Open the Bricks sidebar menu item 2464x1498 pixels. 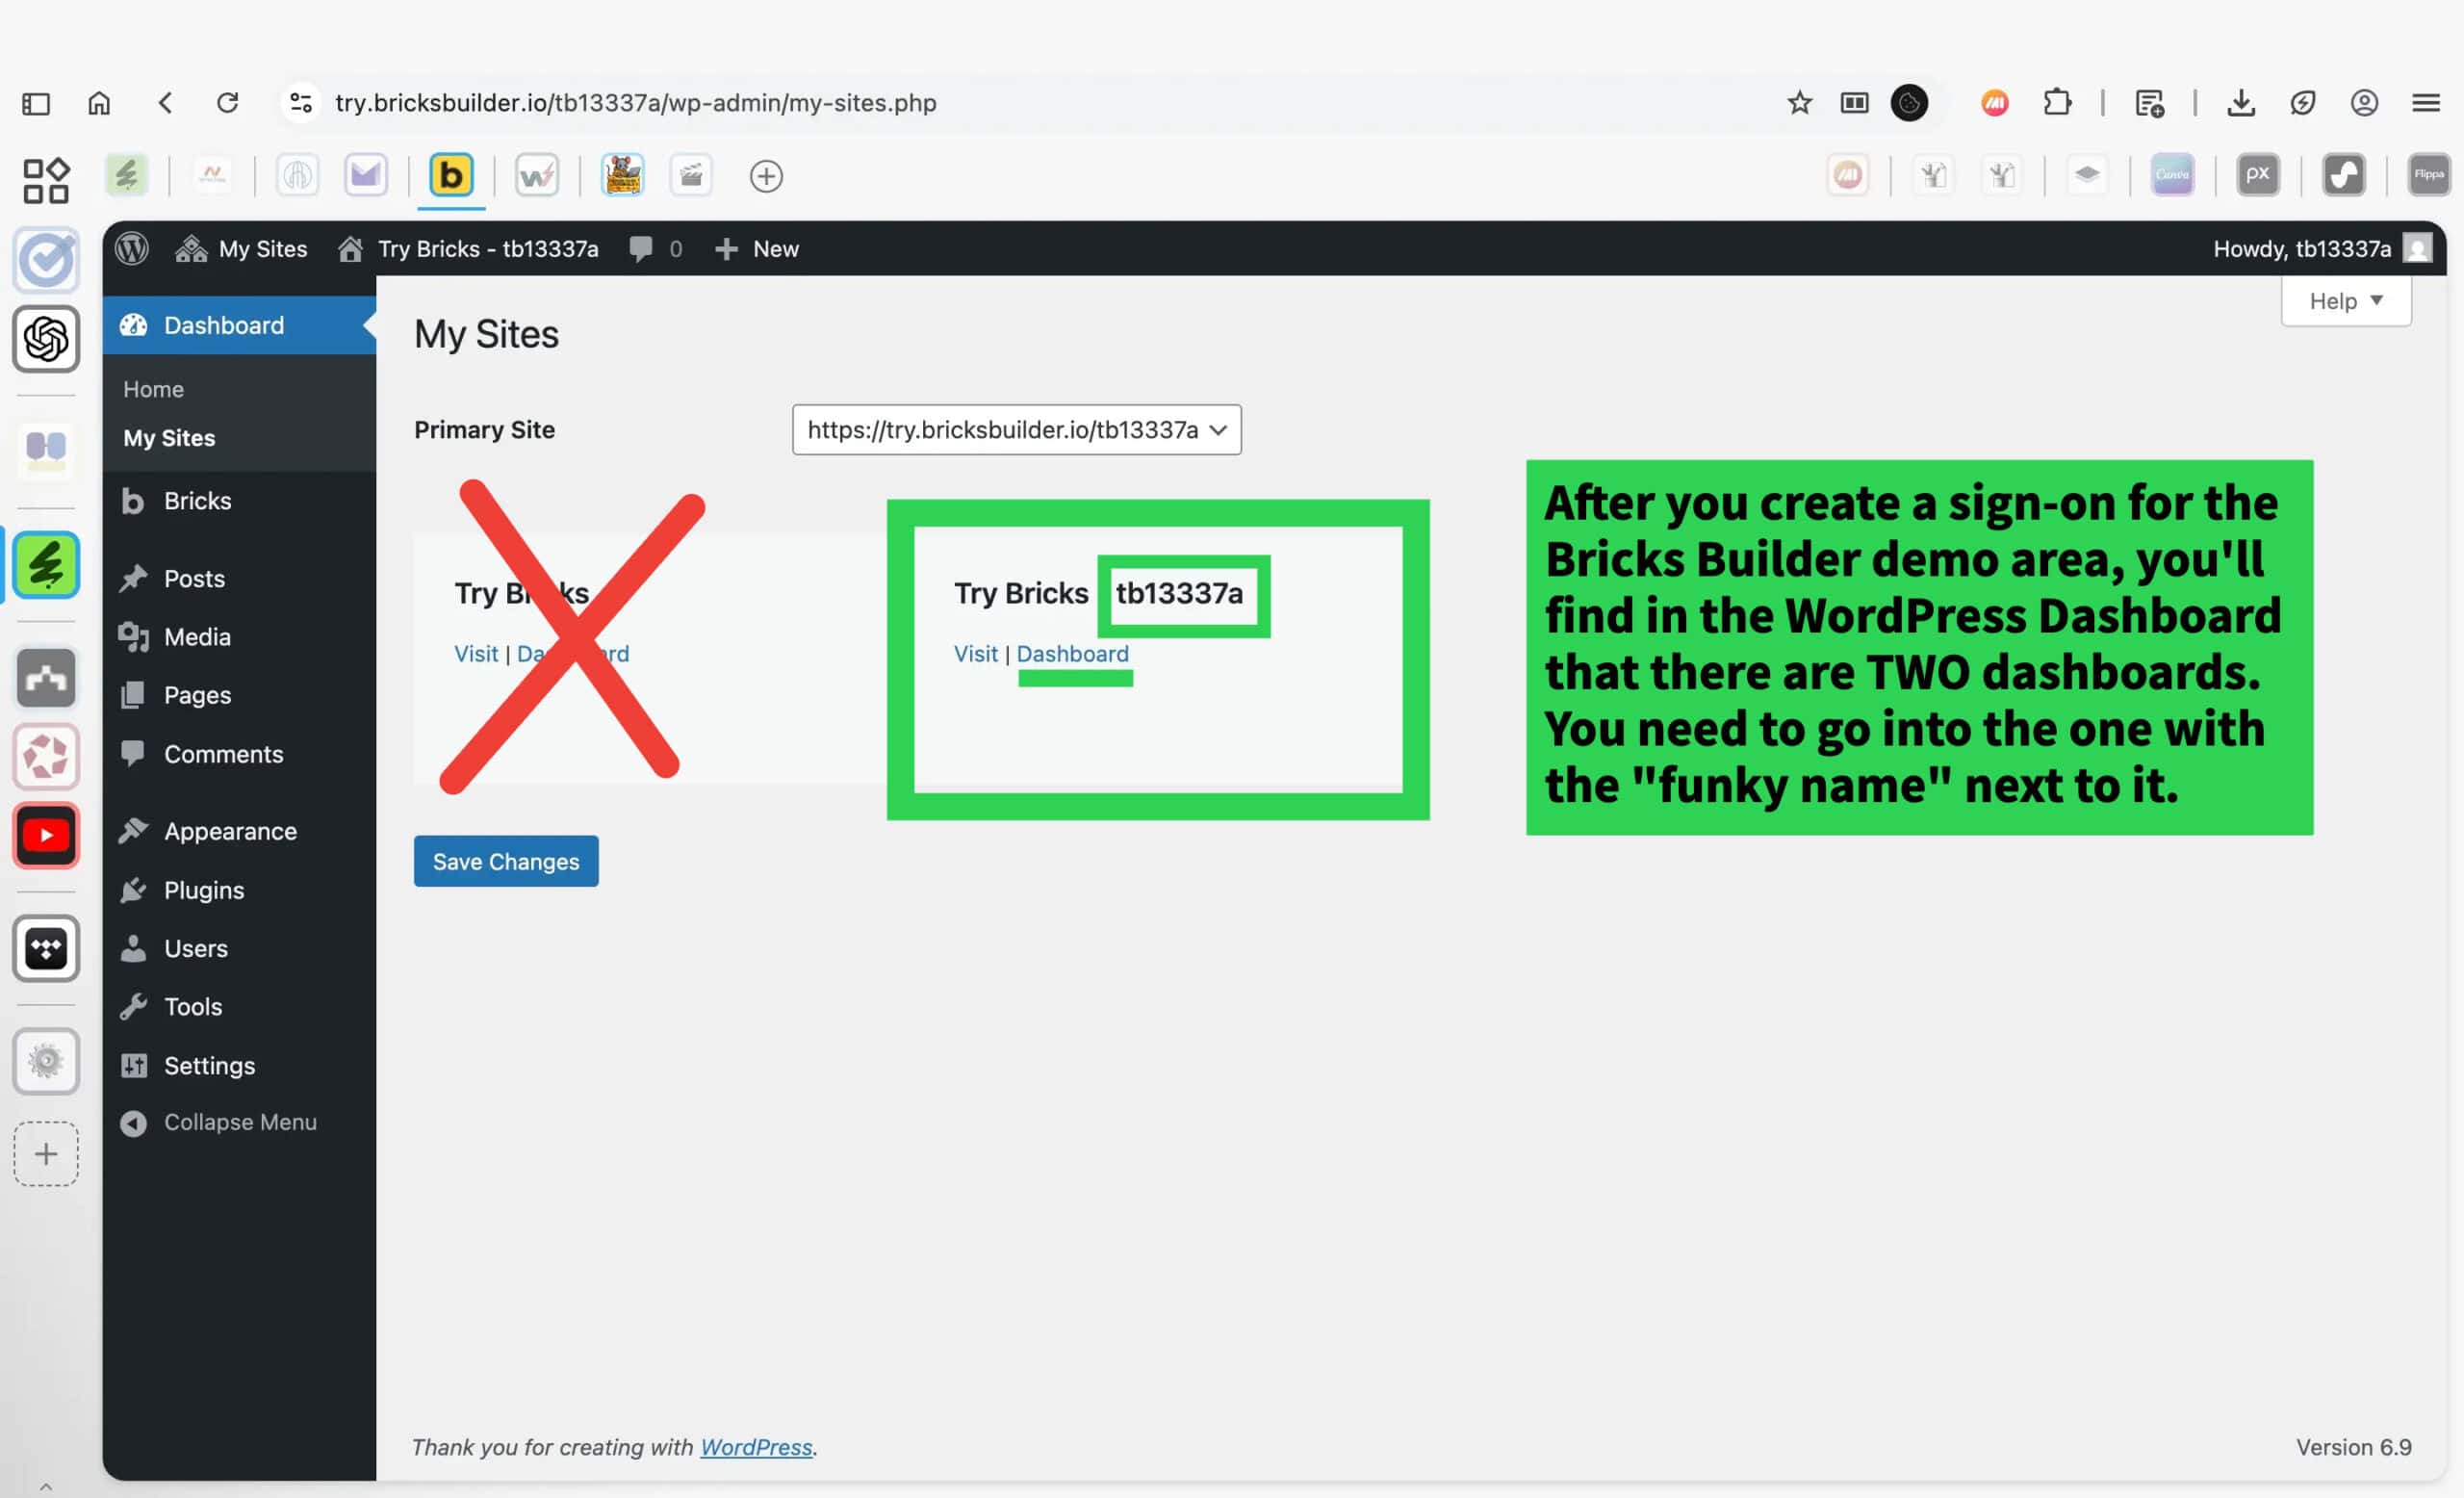(x=197, y=501)
